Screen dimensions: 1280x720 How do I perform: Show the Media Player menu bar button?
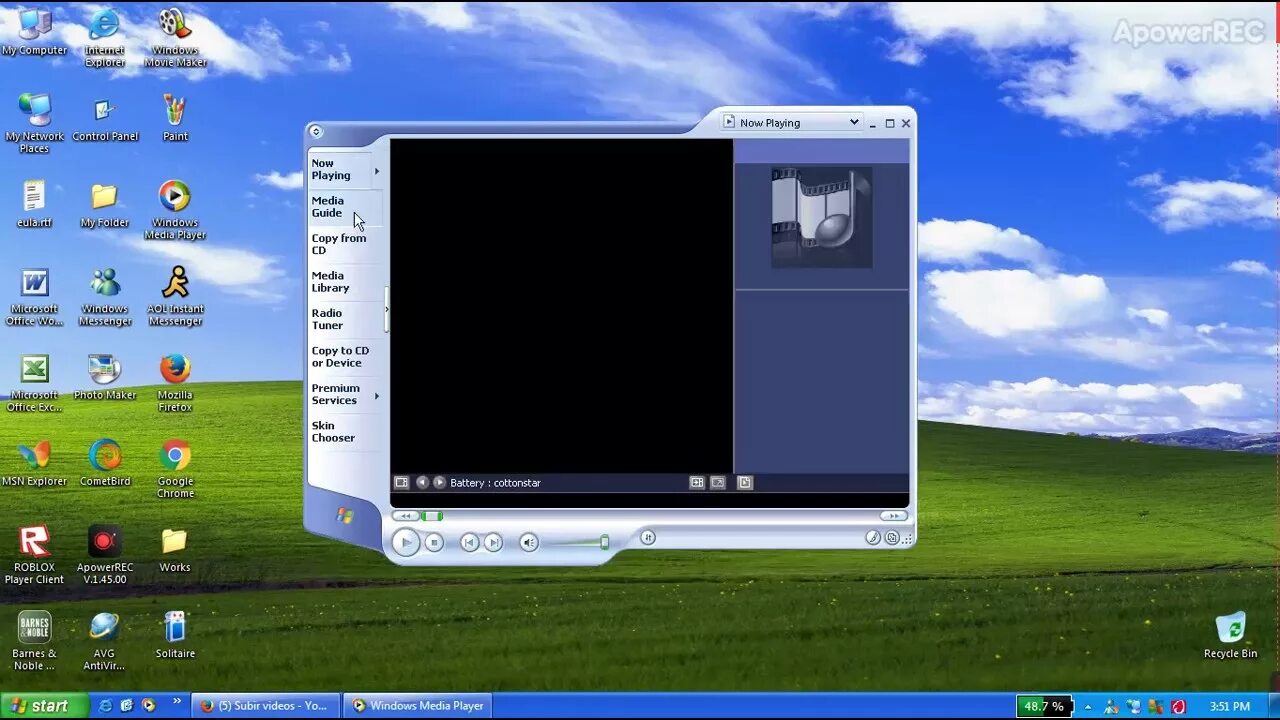(315, 131)
